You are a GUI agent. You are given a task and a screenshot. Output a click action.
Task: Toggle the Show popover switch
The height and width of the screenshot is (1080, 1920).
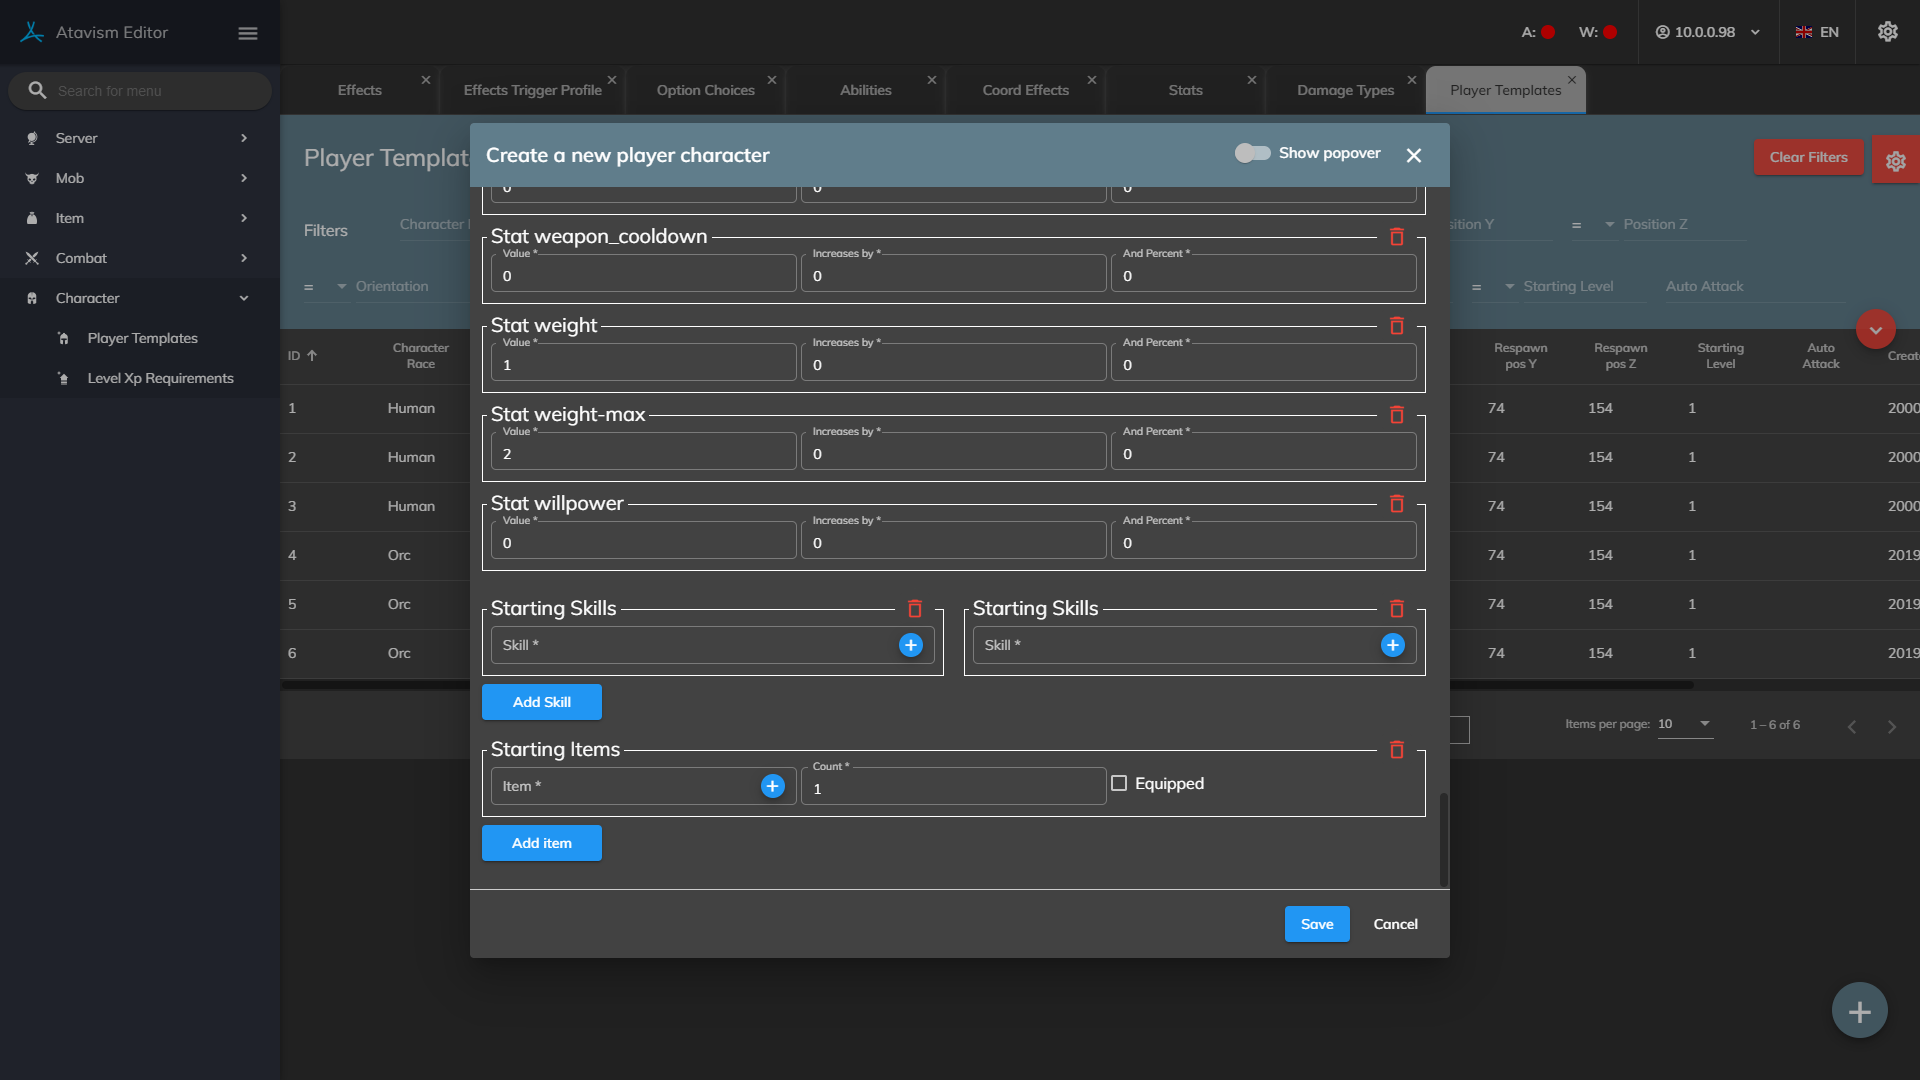1252,153
